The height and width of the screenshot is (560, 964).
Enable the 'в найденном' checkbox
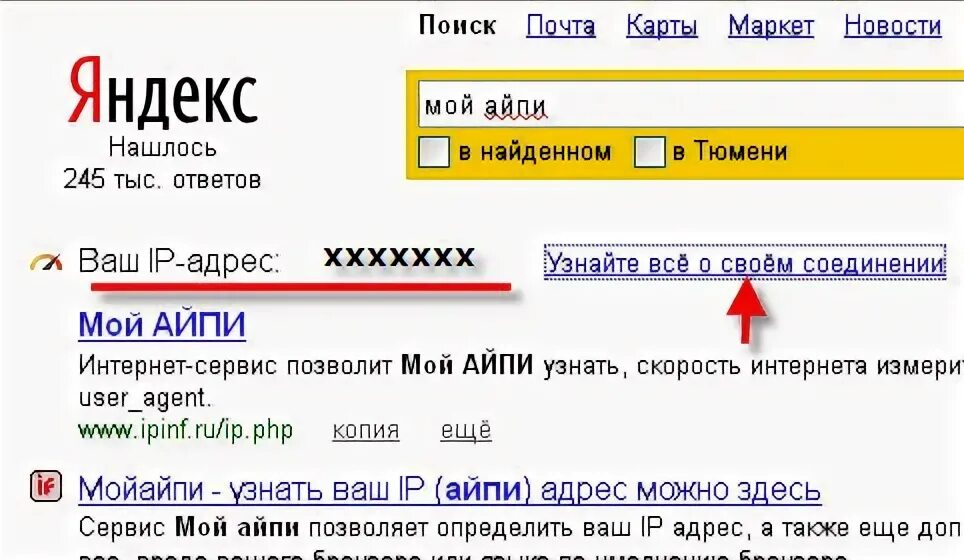pyautogui.click(x=434, y=152)
